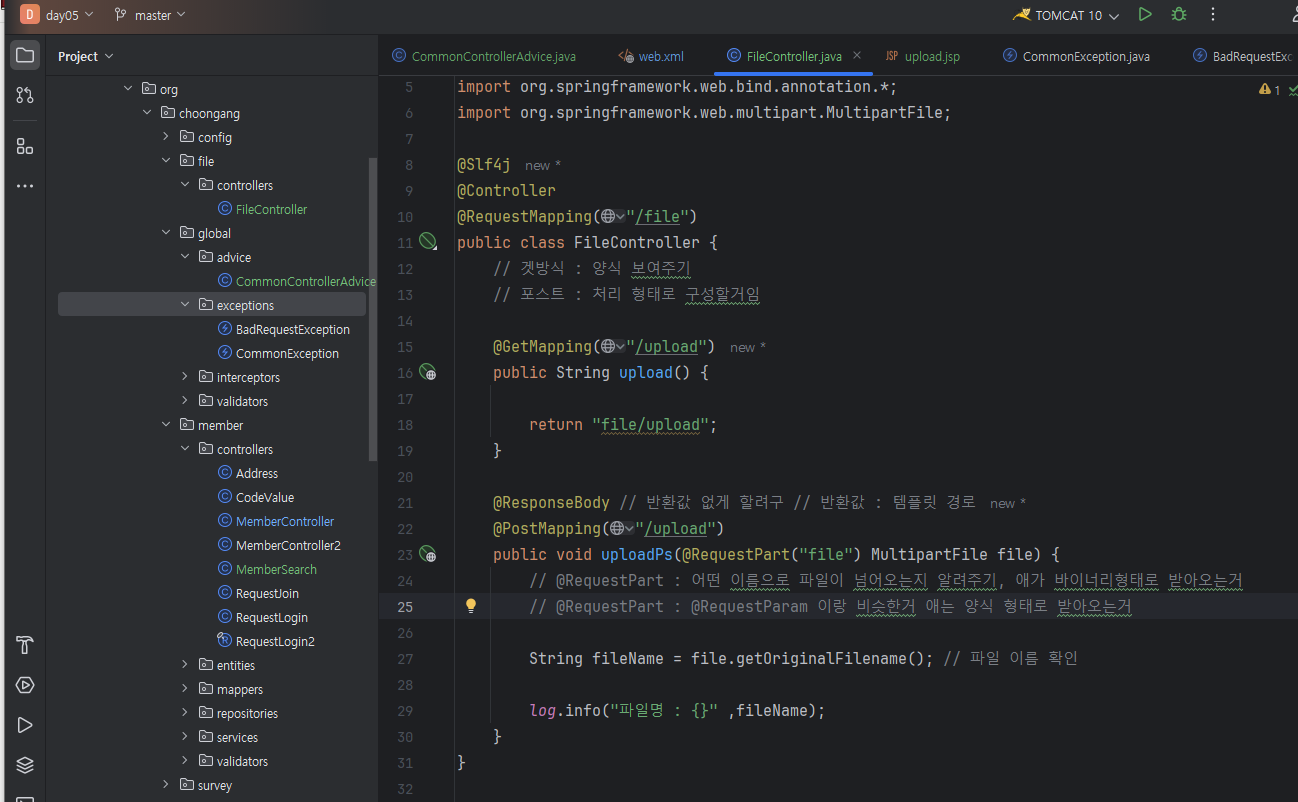Screen dimensions: 1298x802
Task: Close the FileController.java tab
Action: pyautogui.click(x=857, y=56)
